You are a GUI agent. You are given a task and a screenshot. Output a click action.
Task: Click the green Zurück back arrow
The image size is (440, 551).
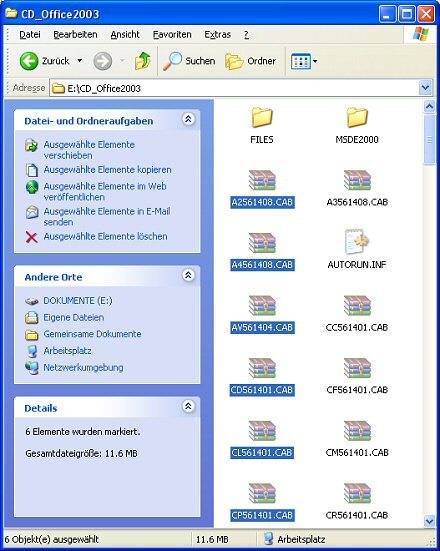(x=29, y=61)
